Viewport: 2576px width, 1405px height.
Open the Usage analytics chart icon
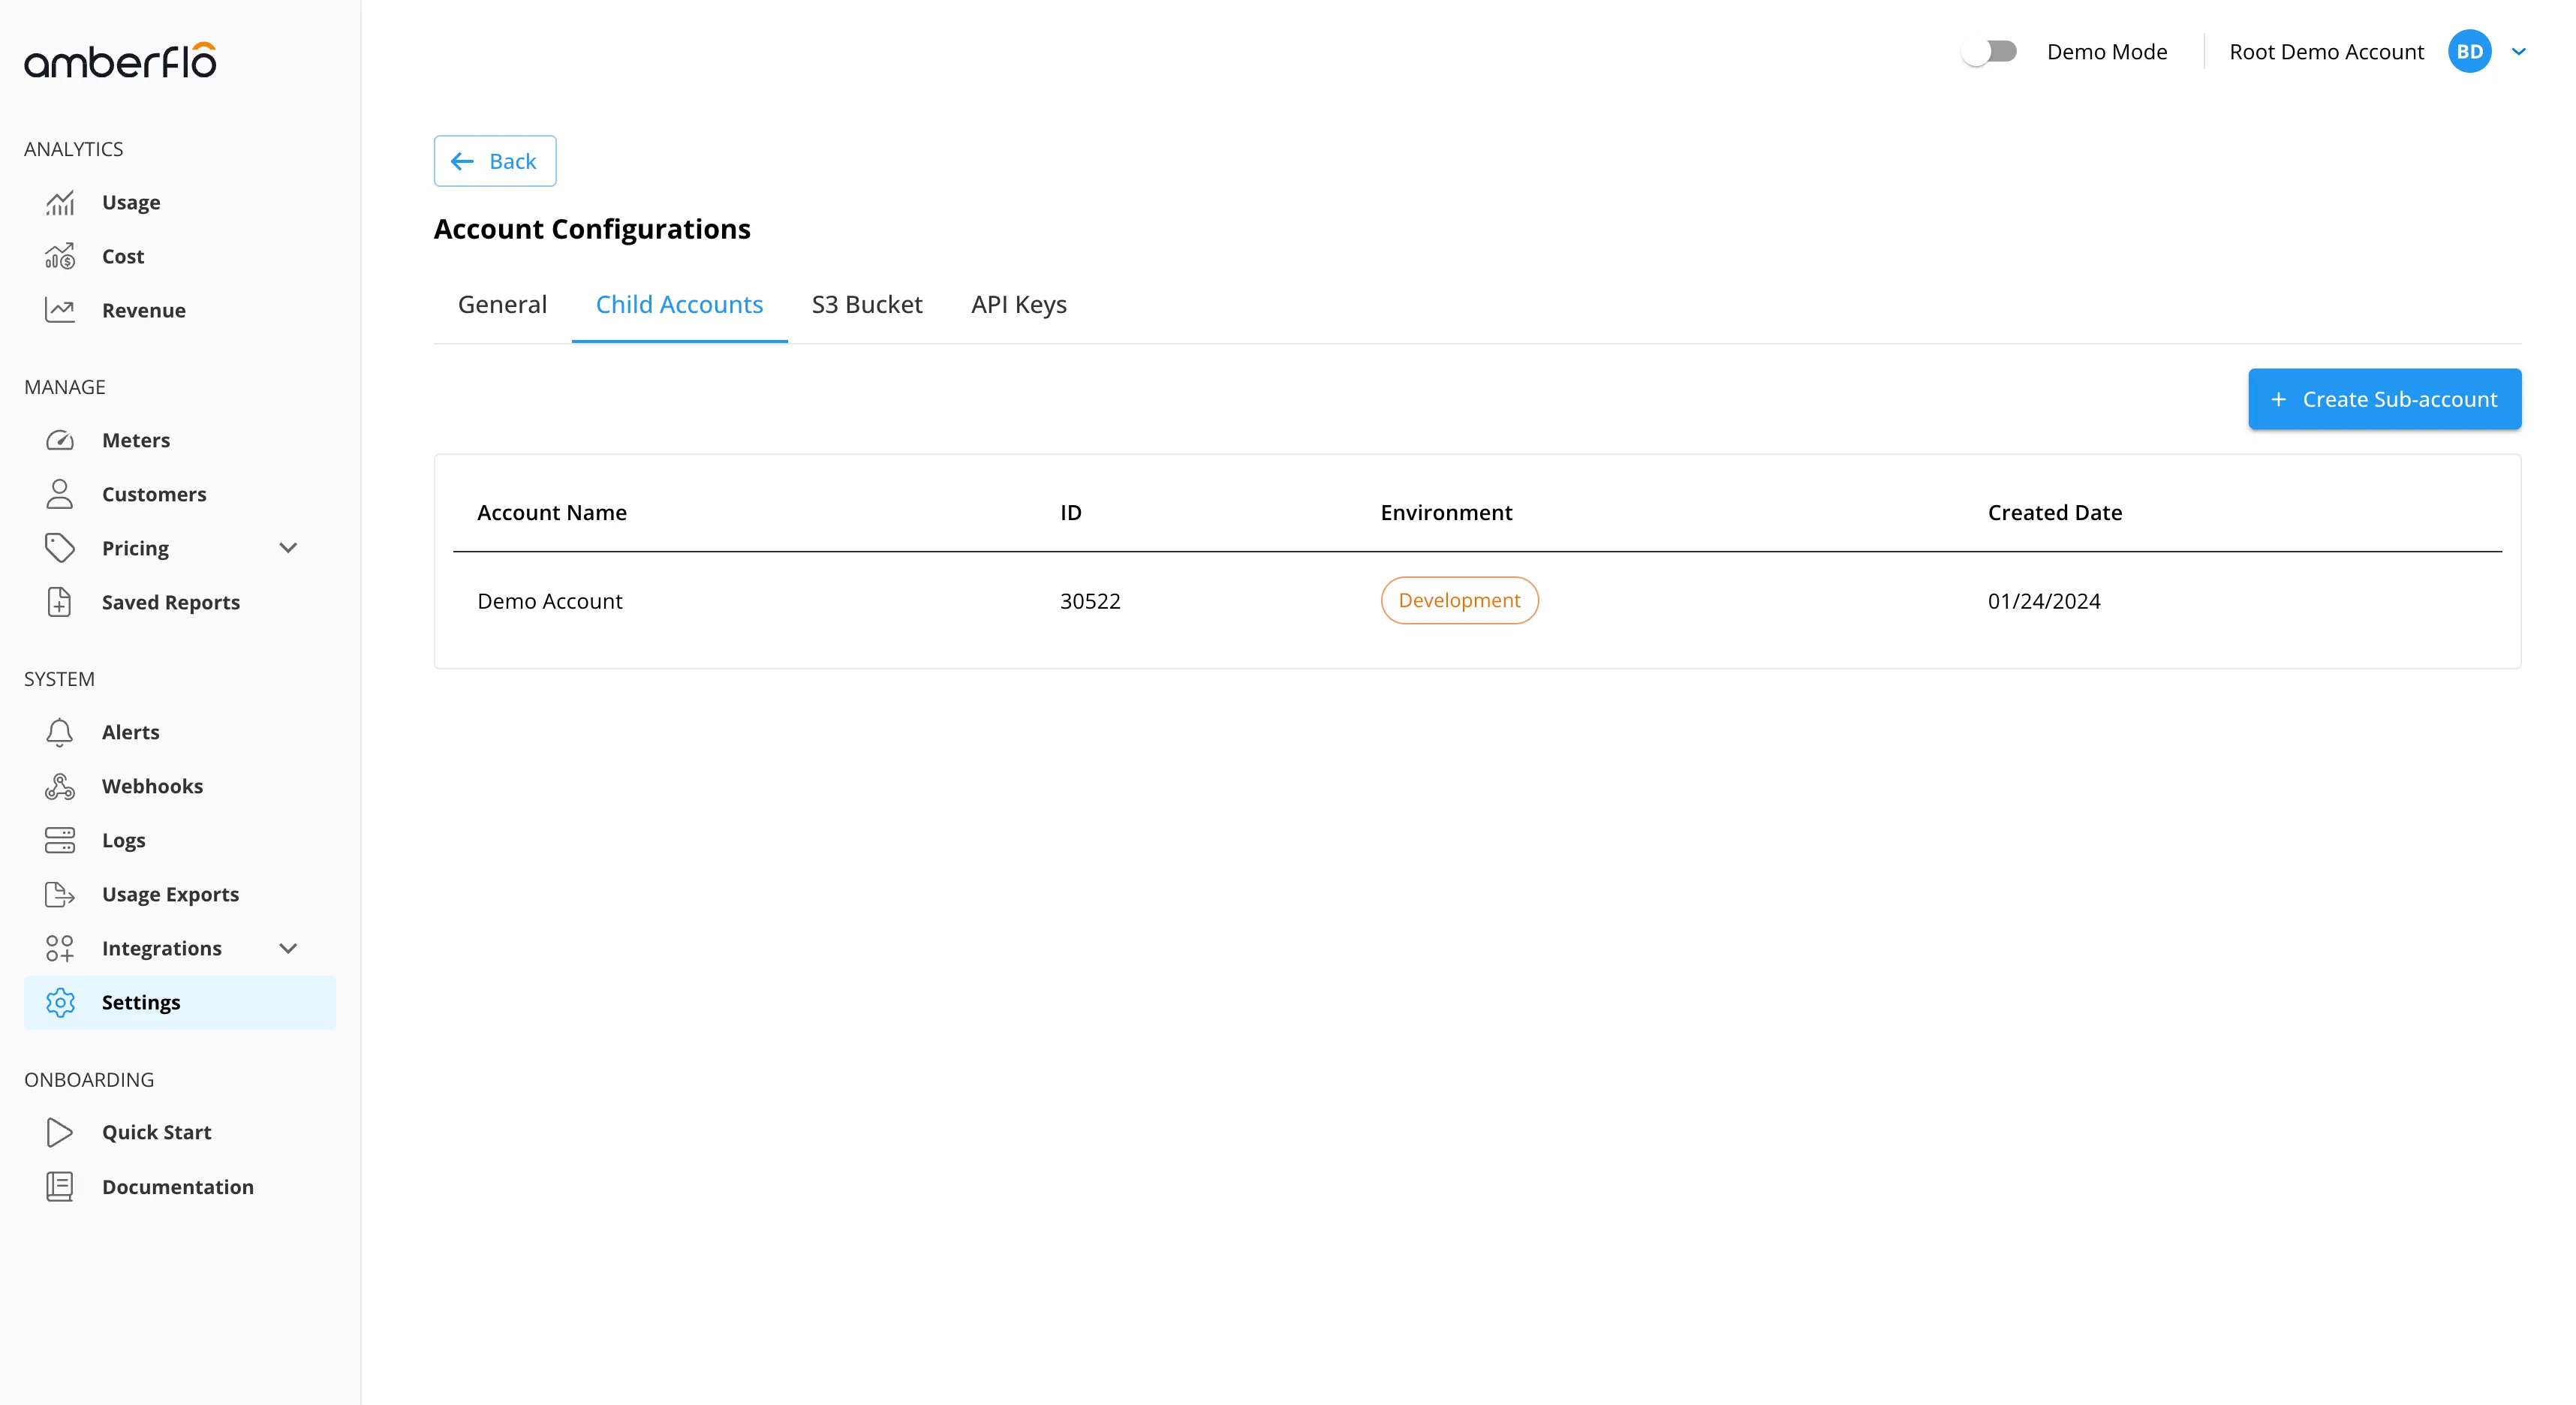tap(60, 203)
